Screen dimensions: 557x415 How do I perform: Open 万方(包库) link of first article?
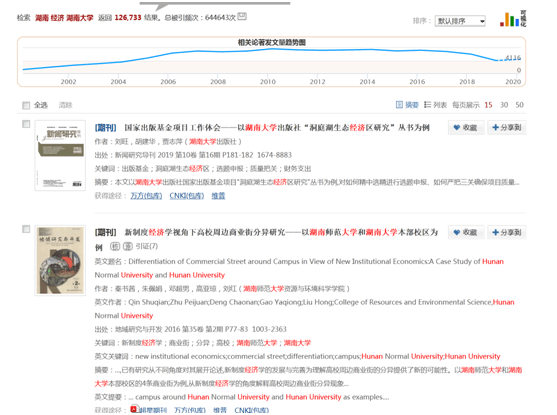pos(146,196)
